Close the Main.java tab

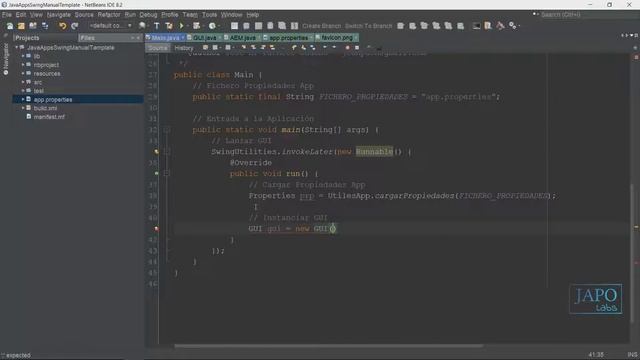point(183,38)
